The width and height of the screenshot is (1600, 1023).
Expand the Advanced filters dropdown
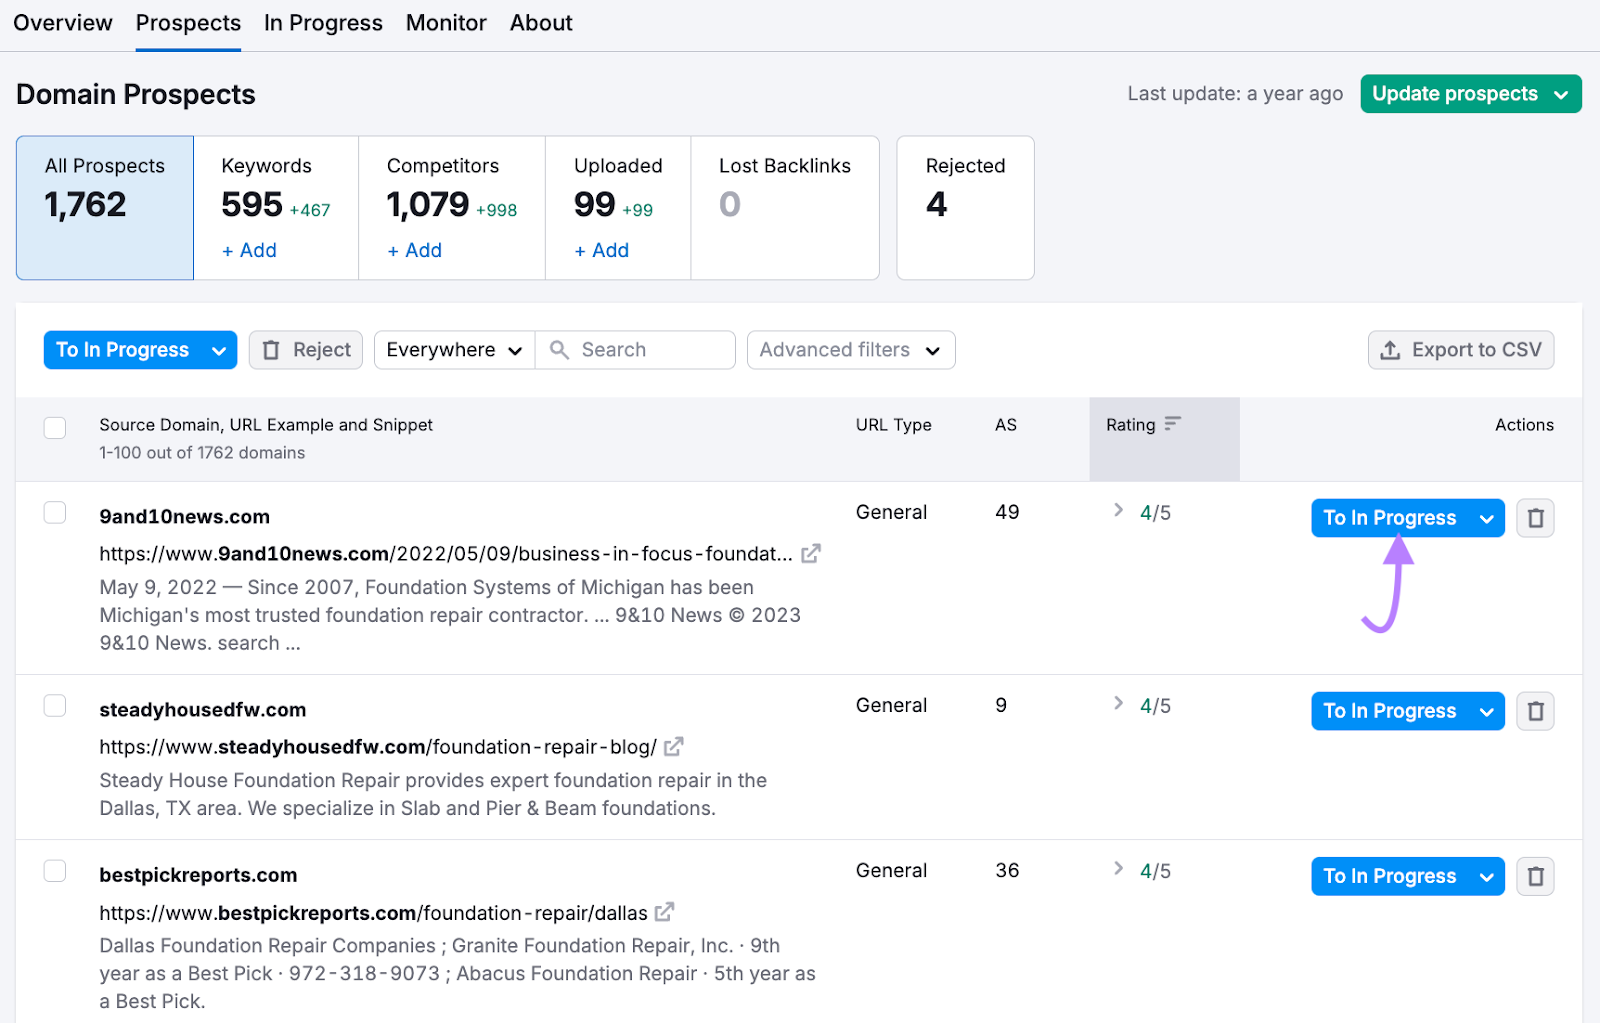pyautogui.click(x=850, y=349)
